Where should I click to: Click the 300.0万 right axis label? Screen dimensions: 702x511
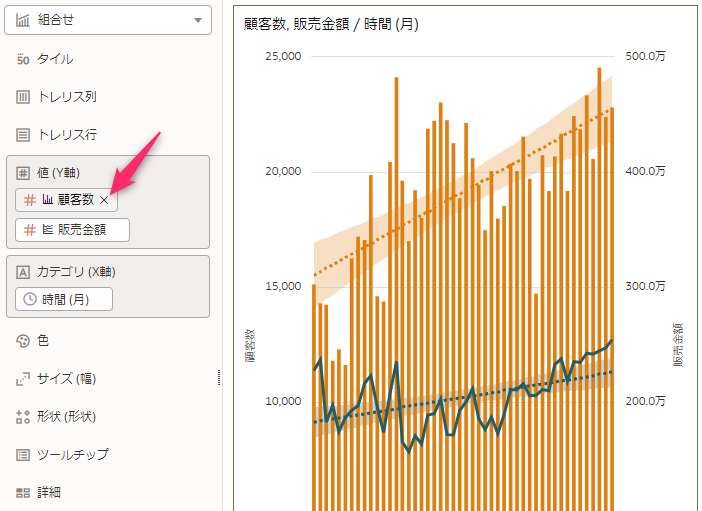[645, 287]
